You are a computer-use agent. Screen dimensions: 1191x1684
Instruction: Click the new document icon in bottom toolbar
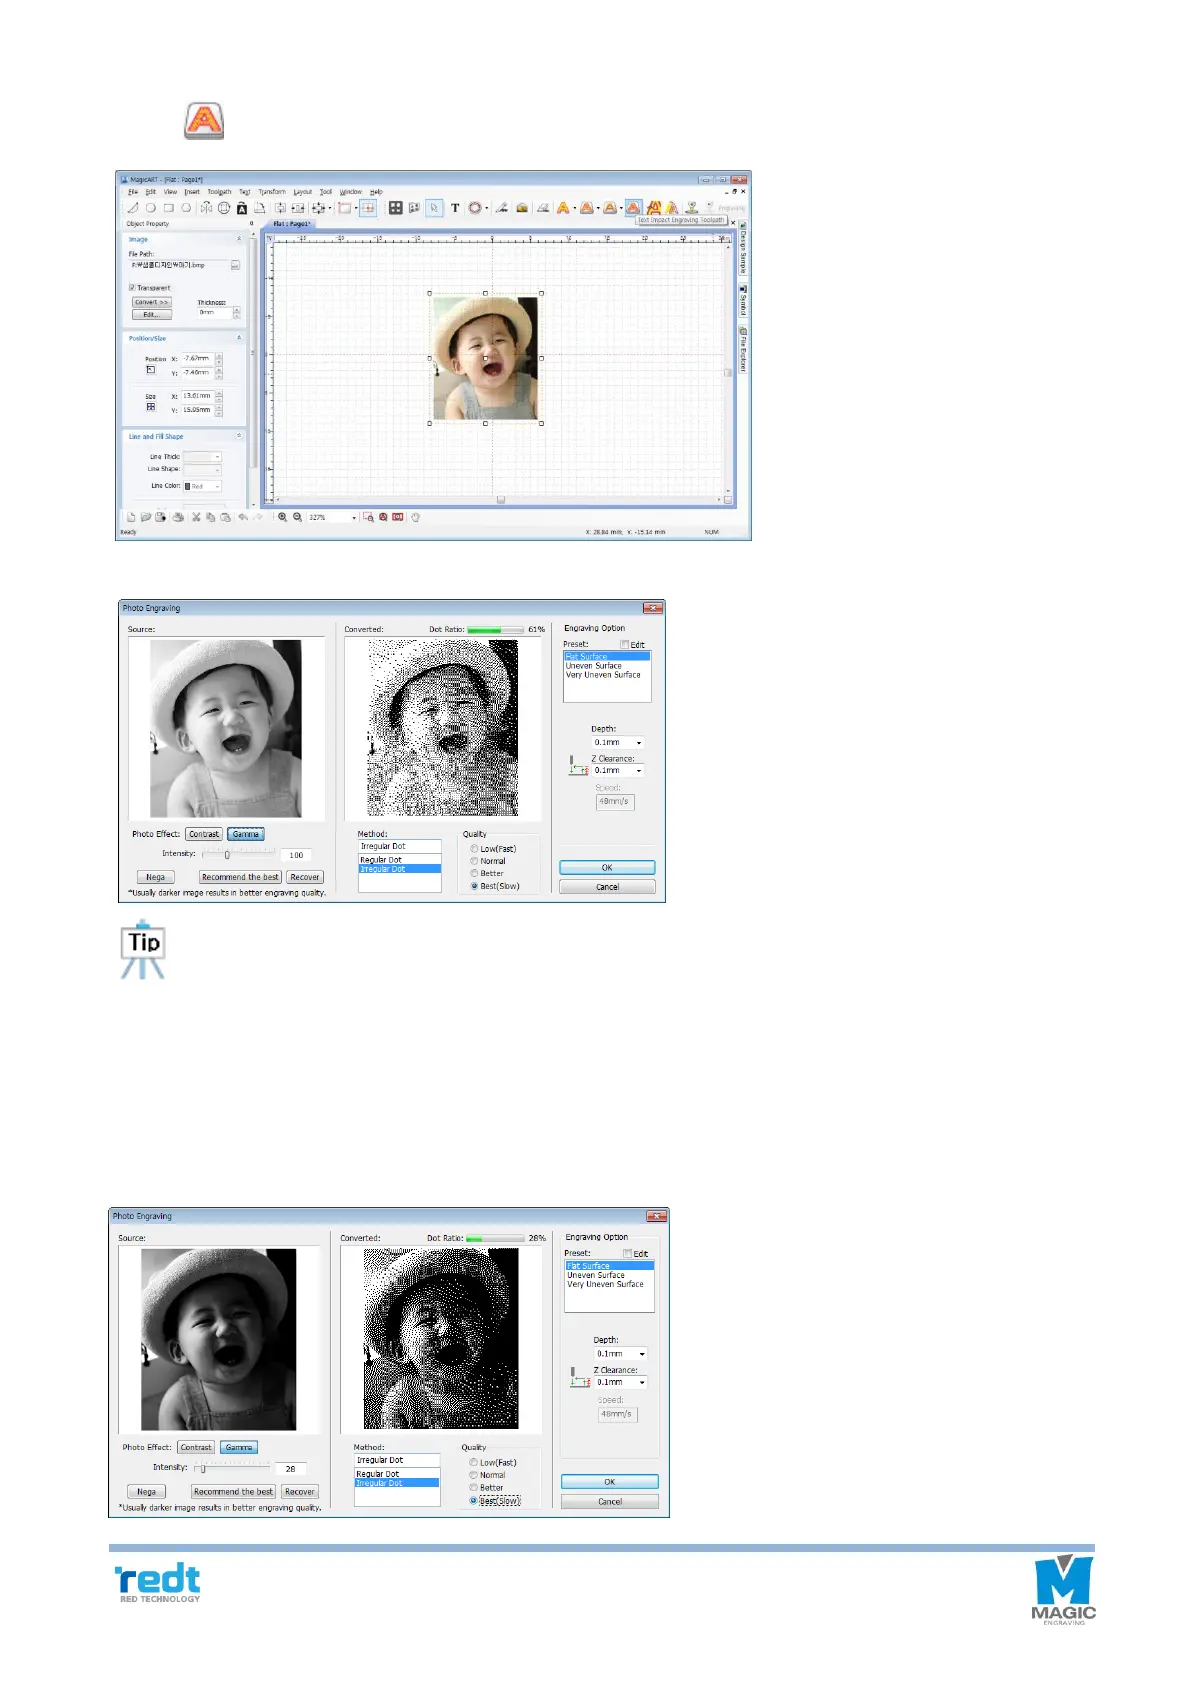pos(131,517)
